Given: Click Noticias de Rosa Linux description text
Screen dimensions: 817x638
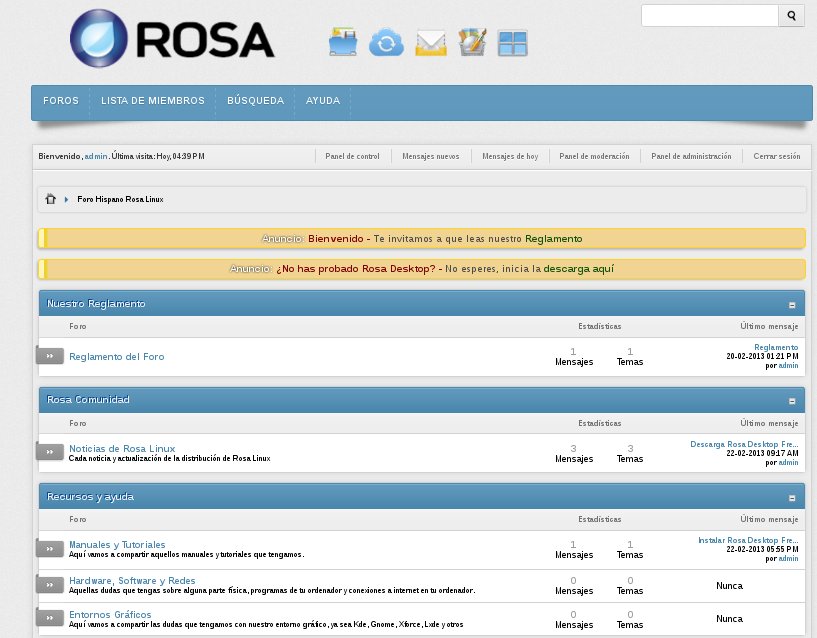Looking at the screenshot, I should (x=169, y=458).
